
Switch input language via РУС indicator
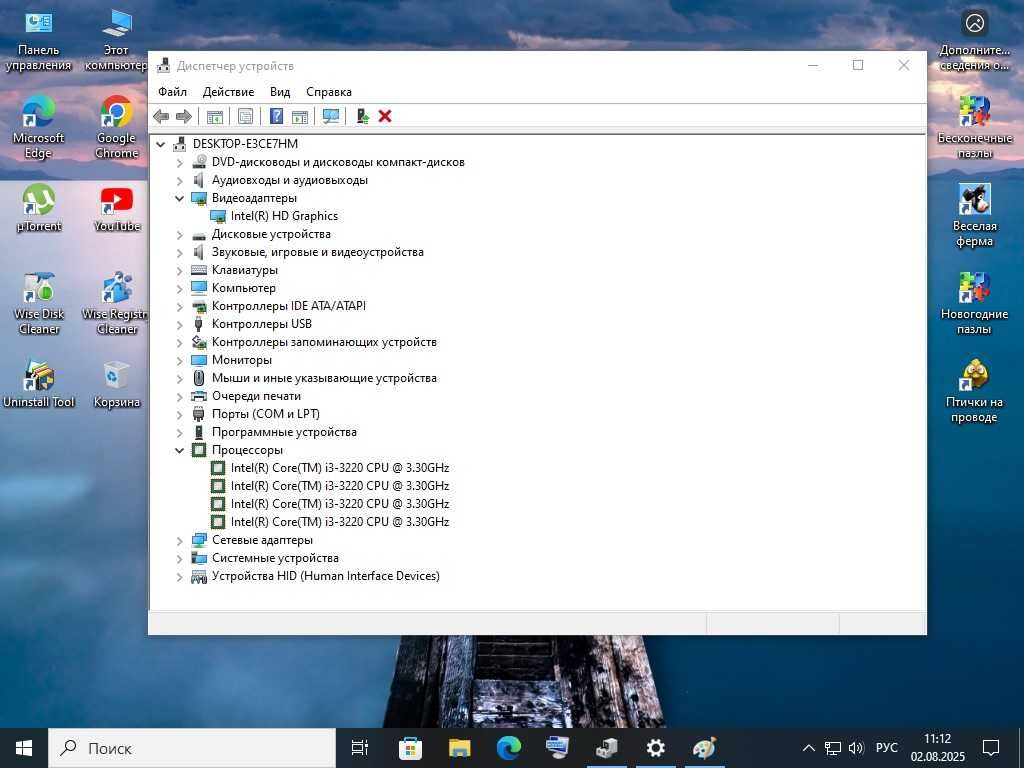click(x=886, y=748)
